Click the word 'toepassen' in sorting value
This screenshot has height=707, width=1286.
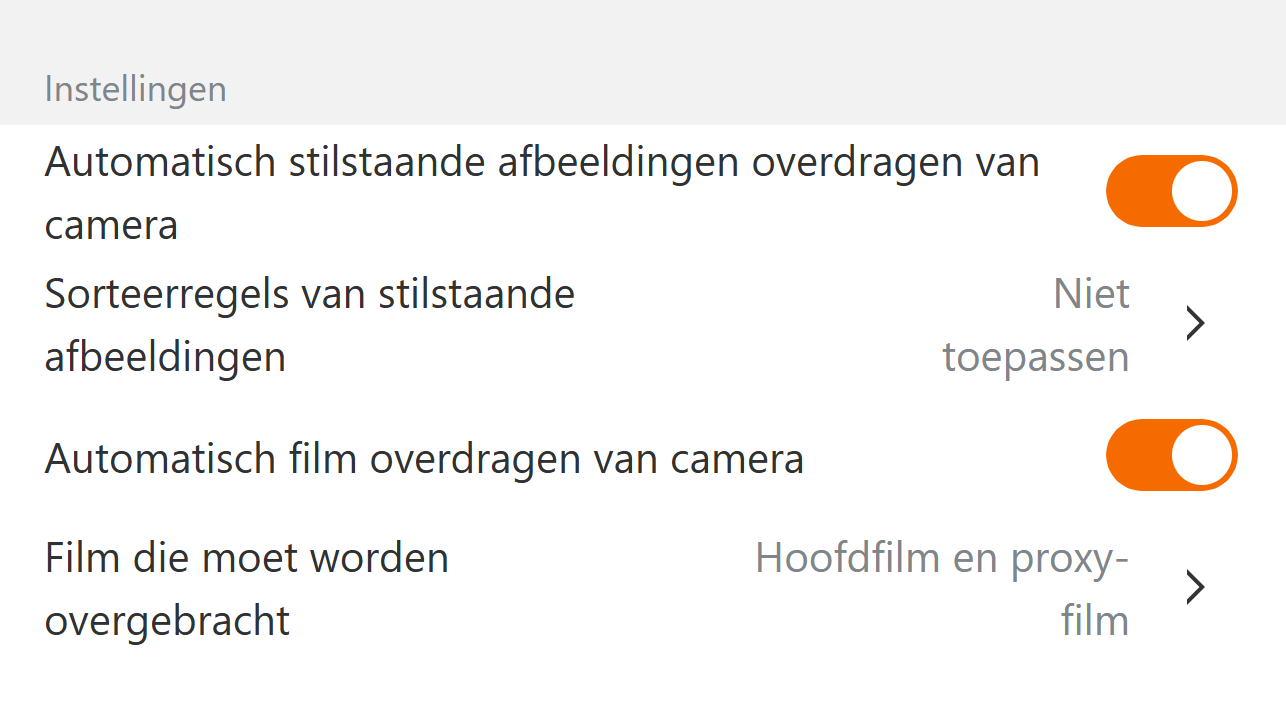coord(1036,357)
